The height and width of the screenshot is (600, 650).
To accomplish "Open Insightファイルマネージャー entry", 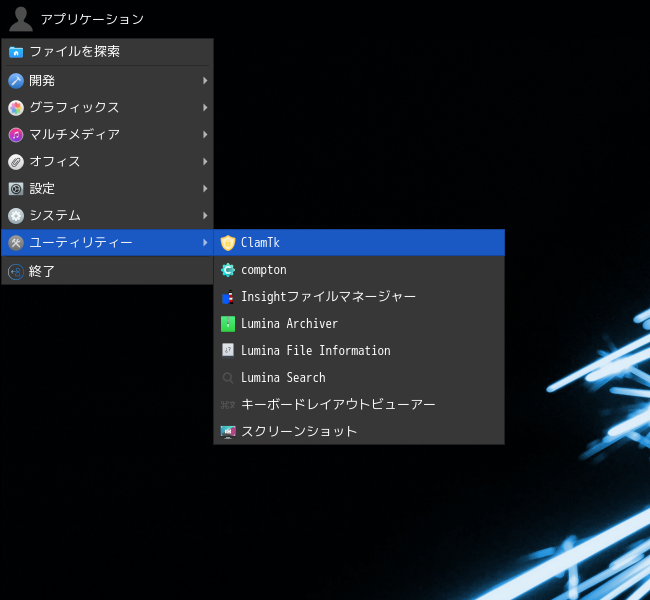I will coord(359,297).
